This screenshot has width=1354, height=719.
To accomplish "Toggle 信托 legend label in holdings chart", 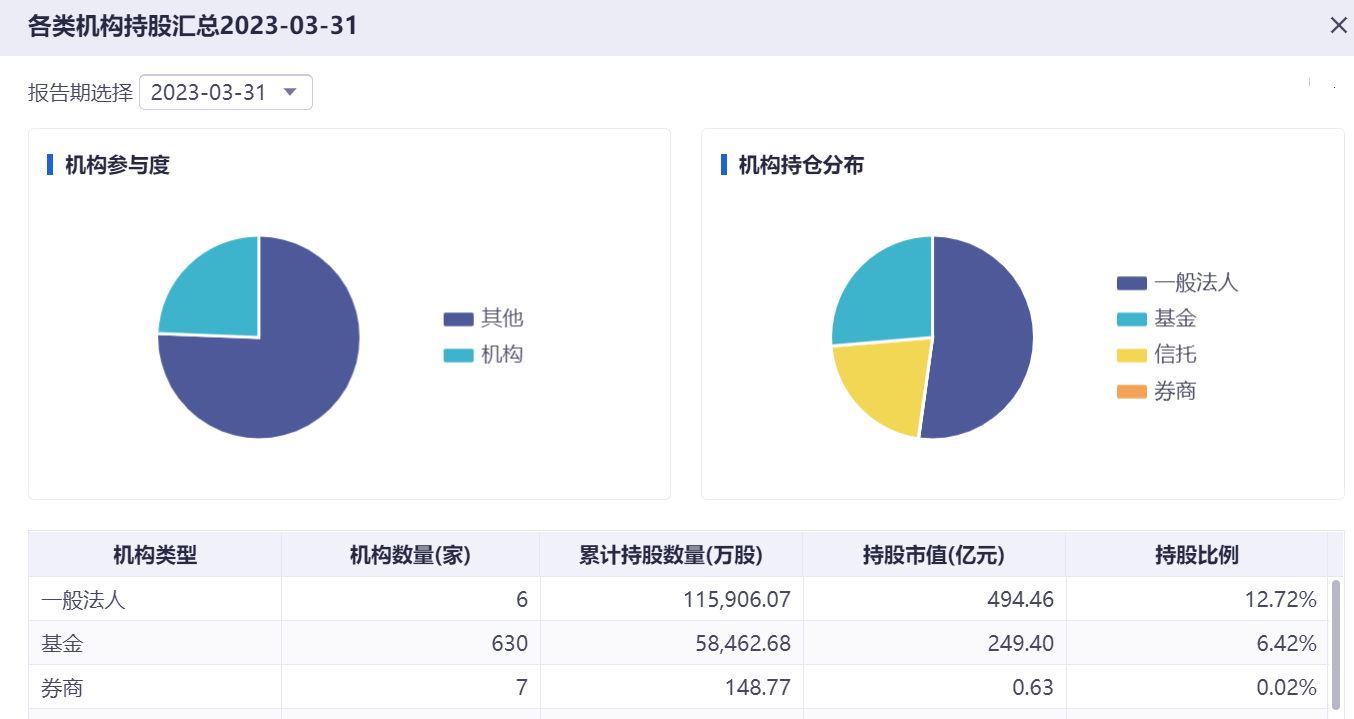I will pos(1175,354).
